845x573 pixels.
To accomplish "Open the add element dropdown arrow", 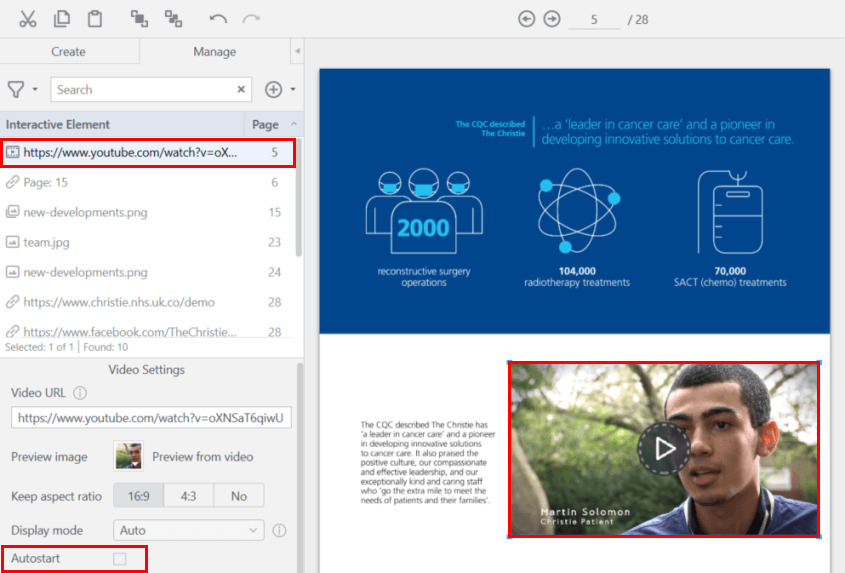I will point(293,89).
